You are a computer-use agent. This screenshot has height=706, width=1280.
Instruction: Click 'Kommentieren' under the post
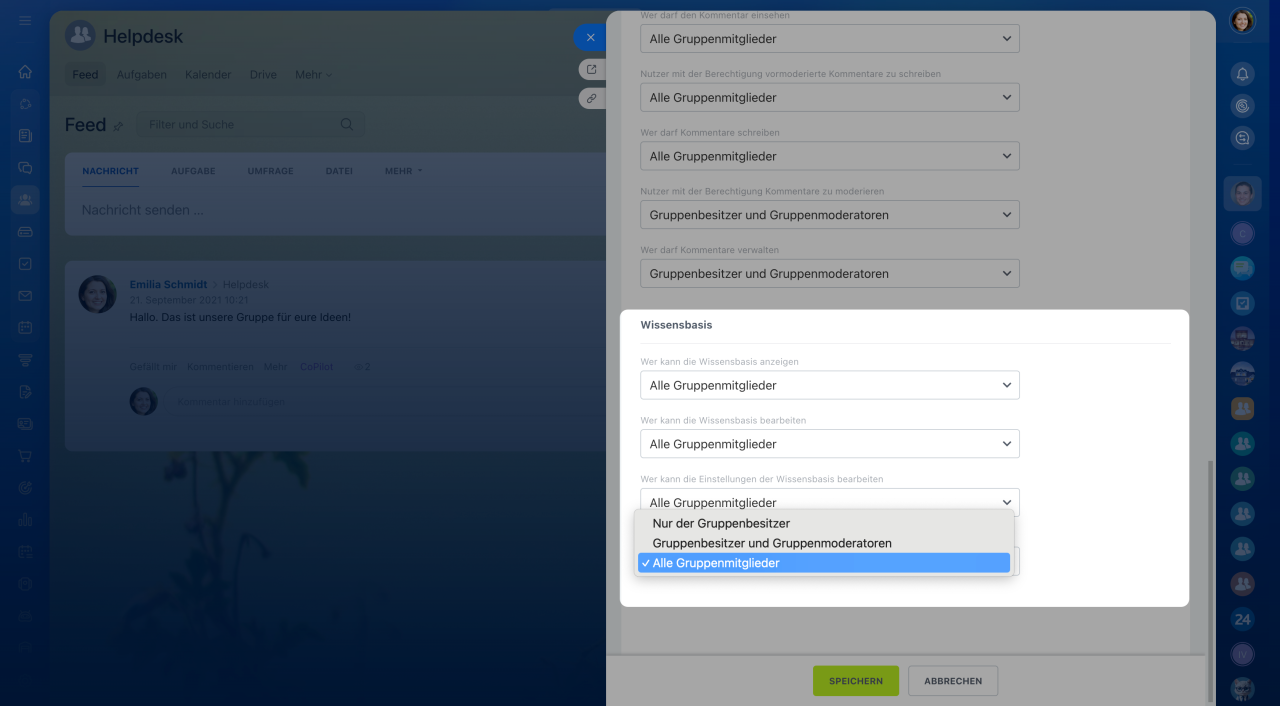pyautogui.click(x=220, y=367)
